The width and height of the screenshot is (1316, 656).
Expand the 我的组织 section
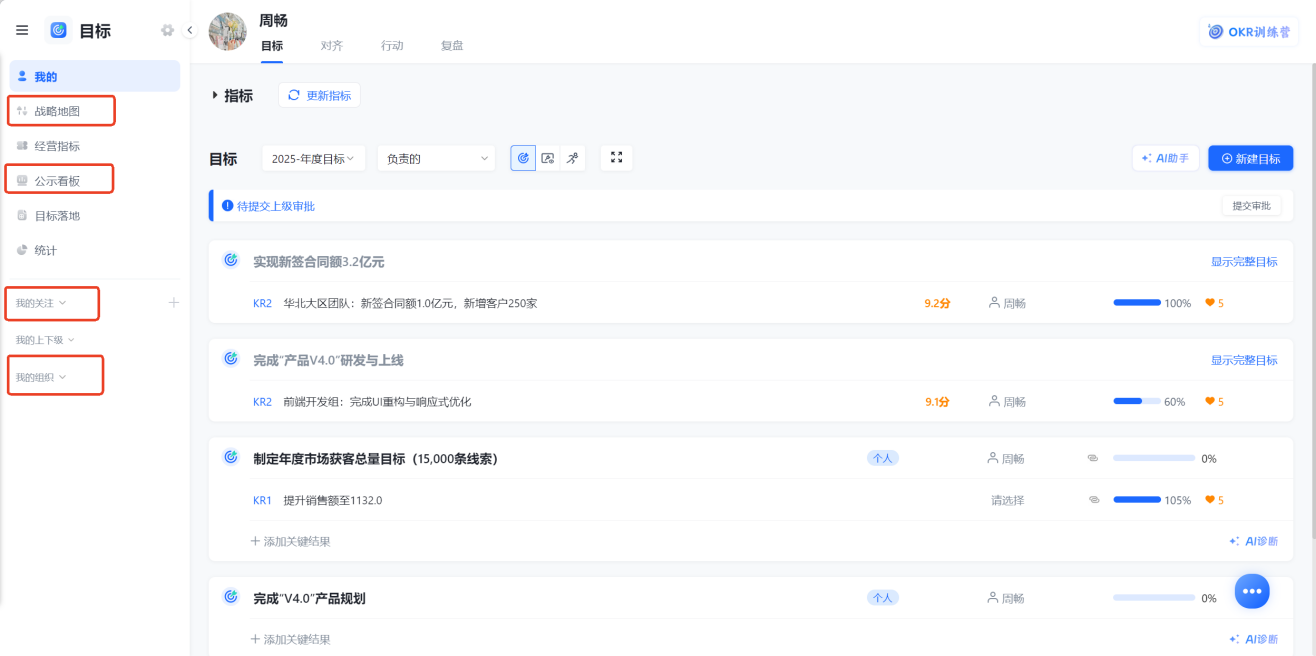point(40,377)
